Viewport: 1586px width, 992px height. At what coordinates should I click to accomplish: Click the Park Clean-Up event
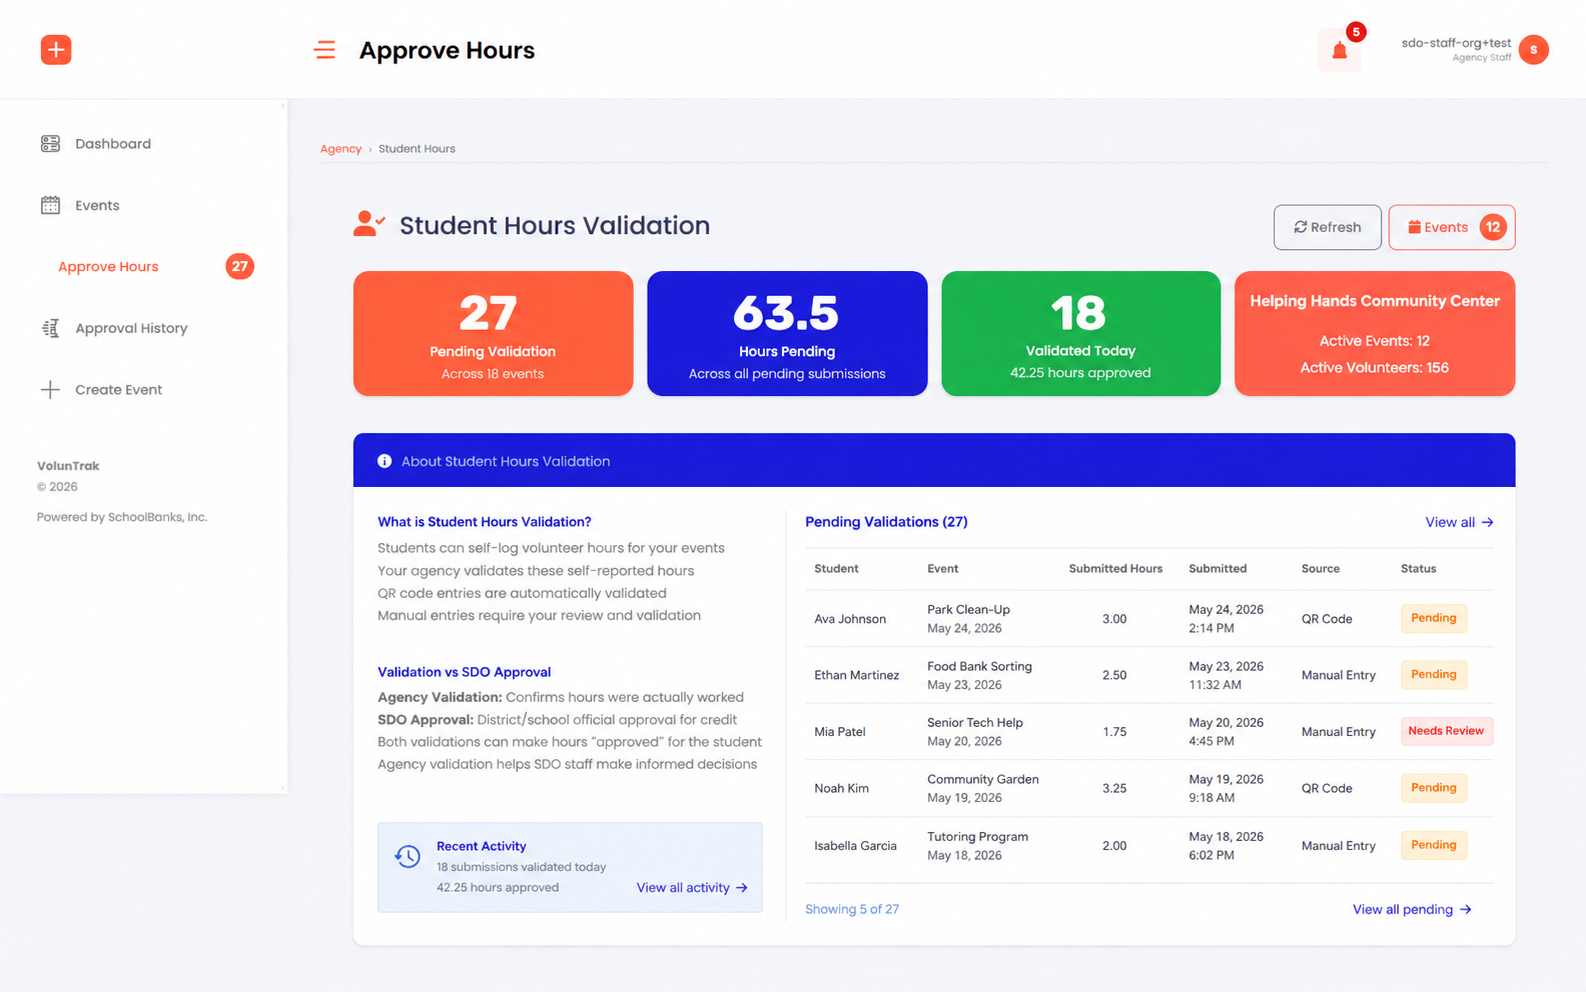[x=968, y=609]
